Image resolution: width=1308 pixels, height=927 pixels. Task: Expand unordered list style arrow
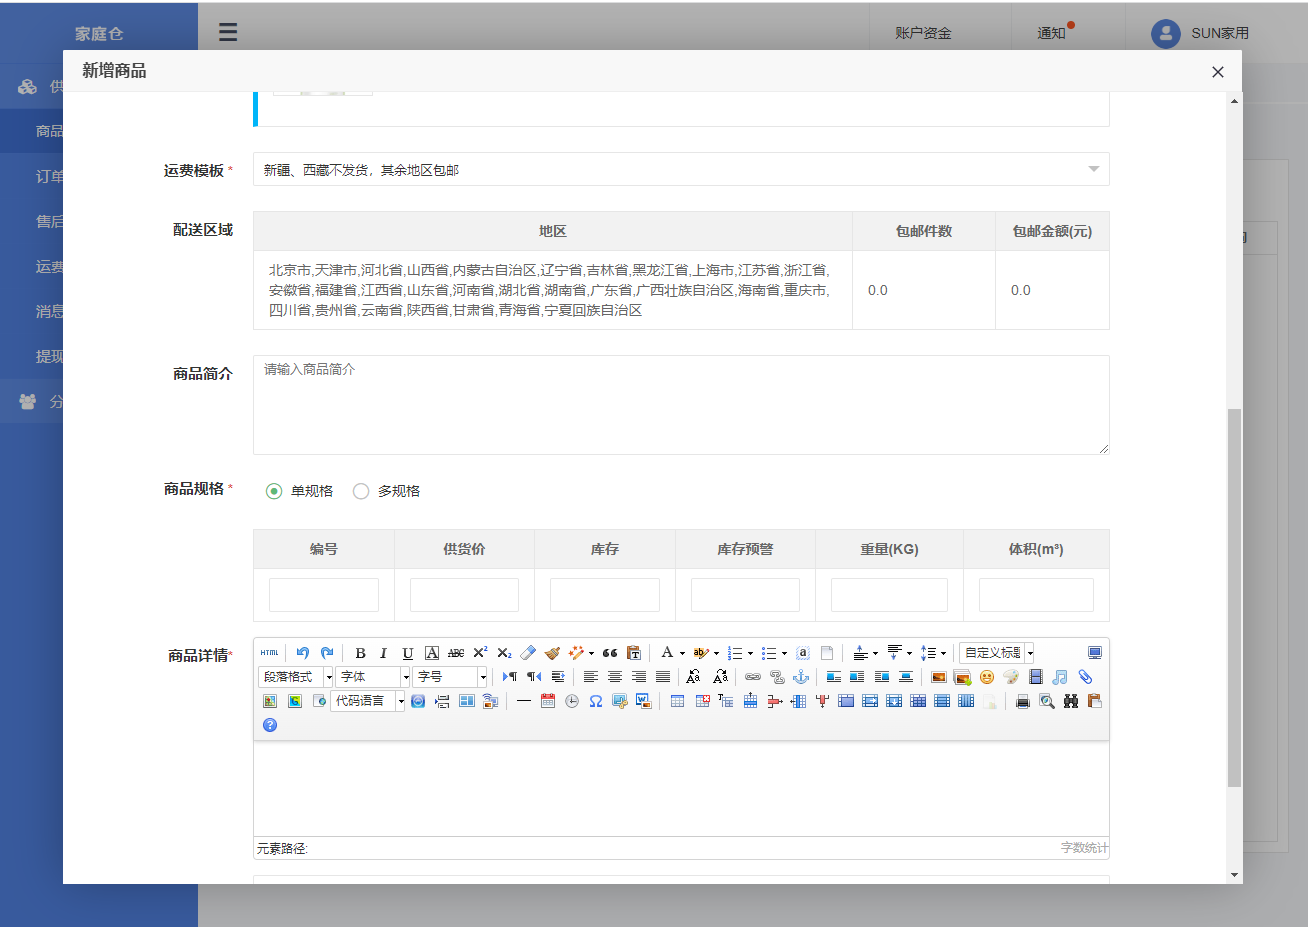pos(784,653)
